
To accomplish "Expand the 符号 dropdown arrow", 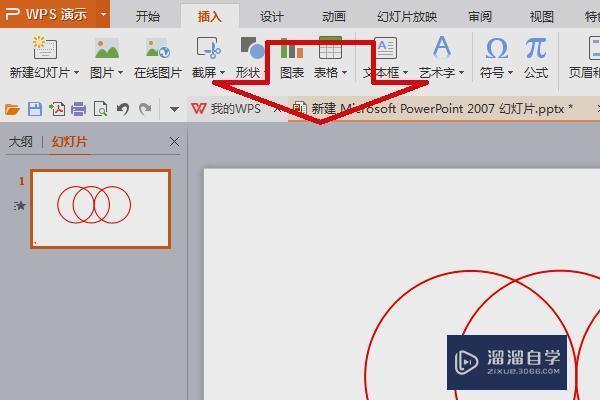I will [x=510, y=72].
